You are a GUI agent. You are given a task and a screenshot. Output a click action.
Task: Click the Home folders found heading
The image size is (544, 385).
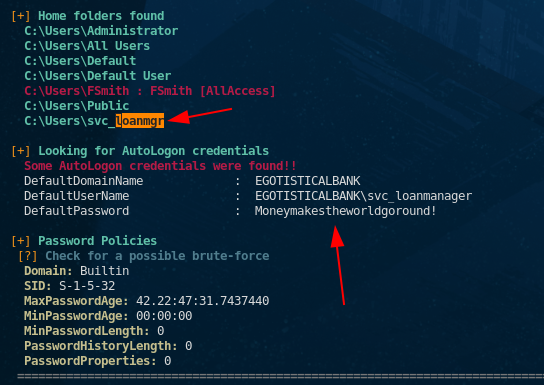101,16
